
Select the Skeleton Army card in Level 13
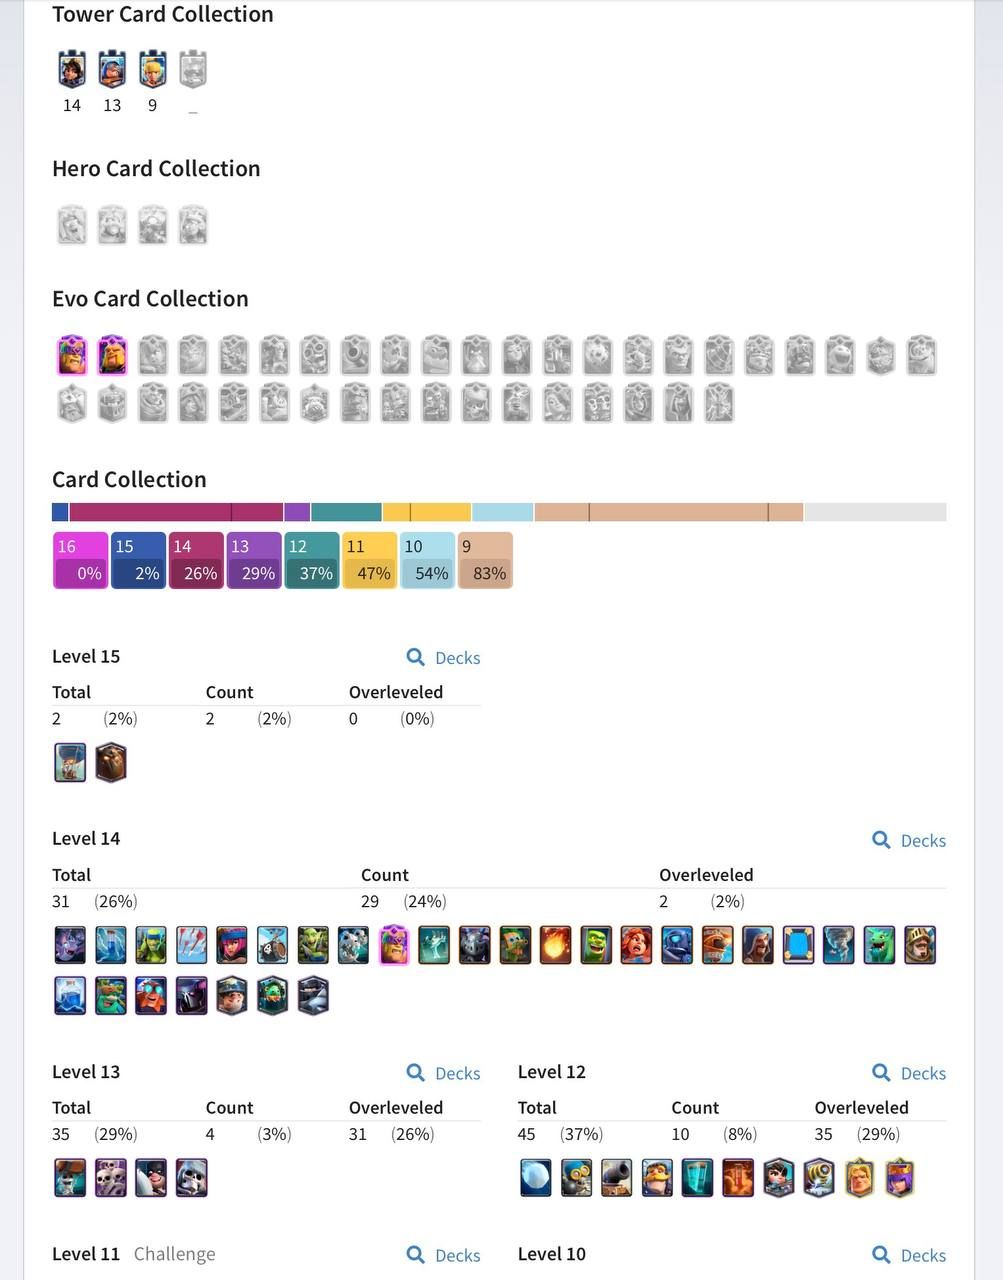pyautogui.click(x=111, y=1178)
